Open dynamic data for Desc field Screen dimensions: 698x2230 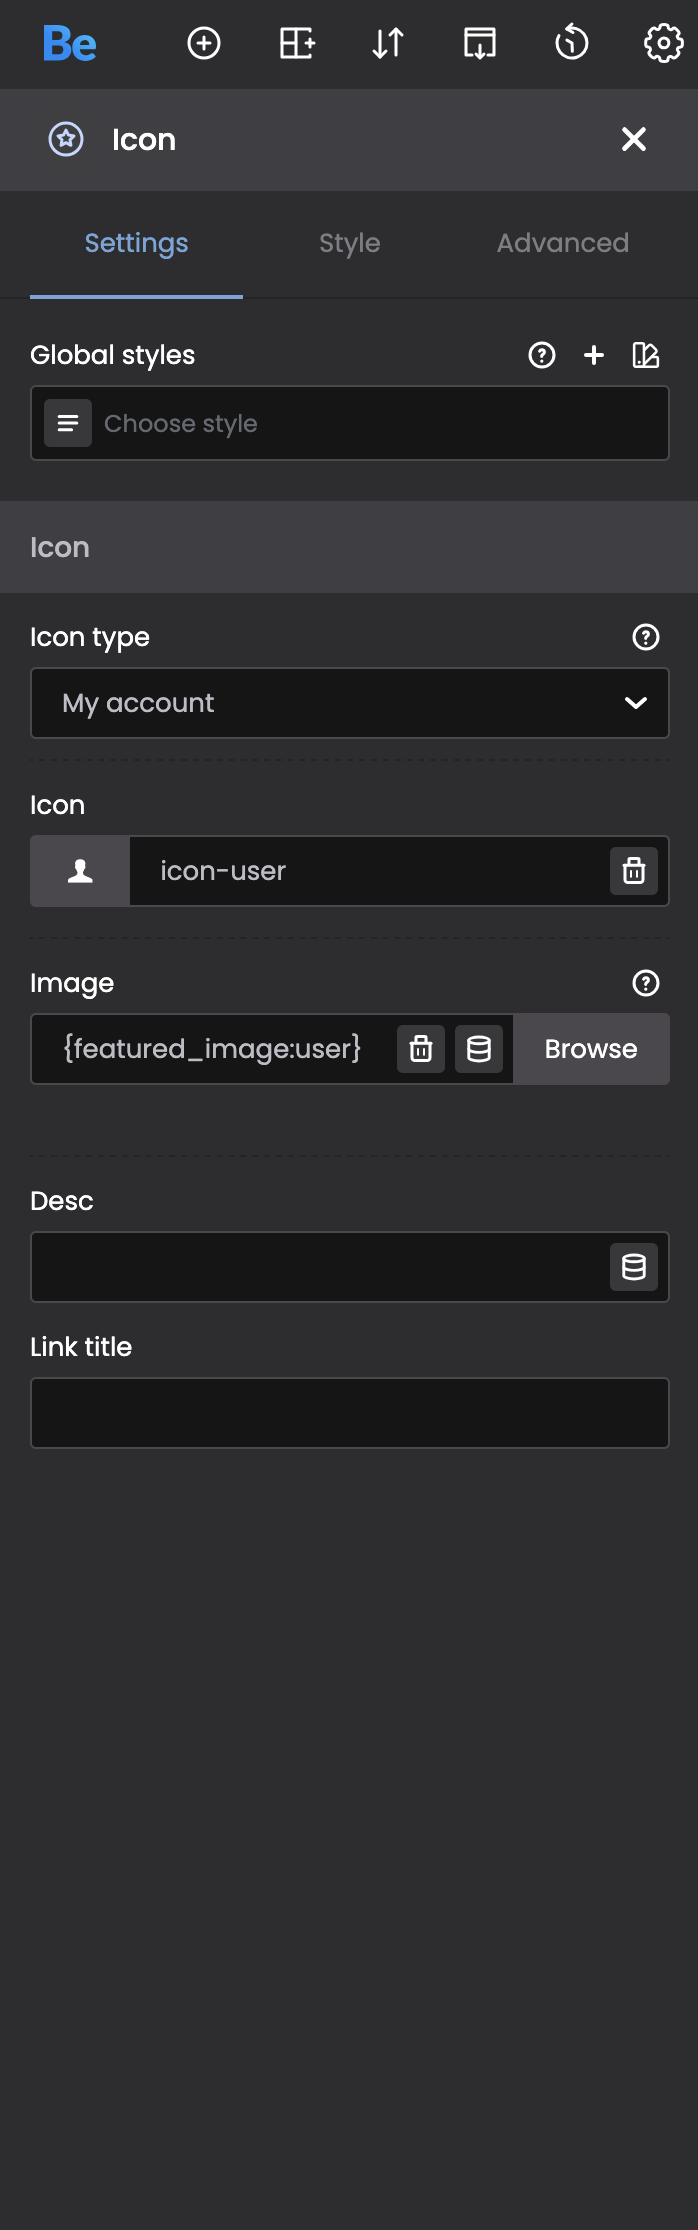(634, 1267)
